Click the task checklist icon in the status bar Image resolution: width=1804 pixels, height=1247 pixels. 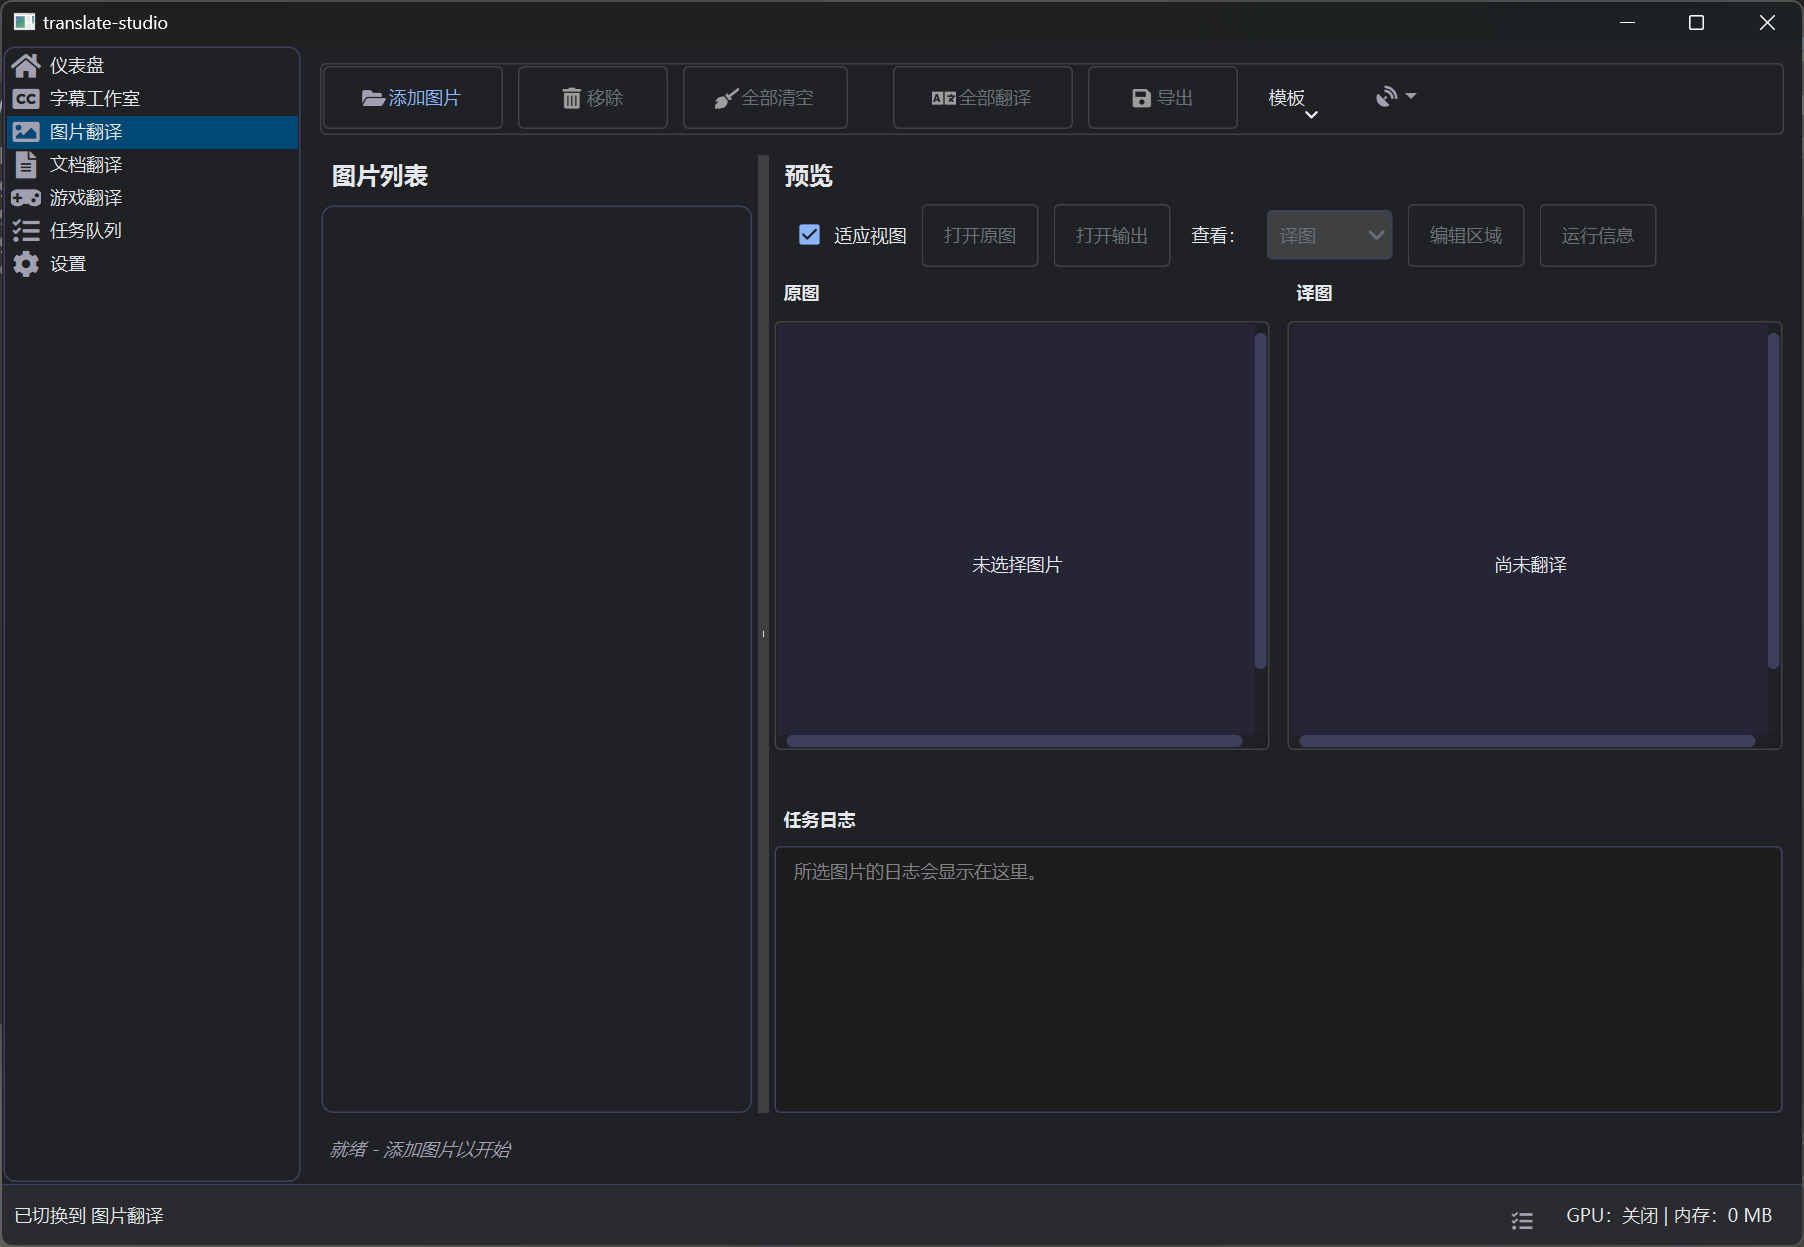point(1521,1220)
